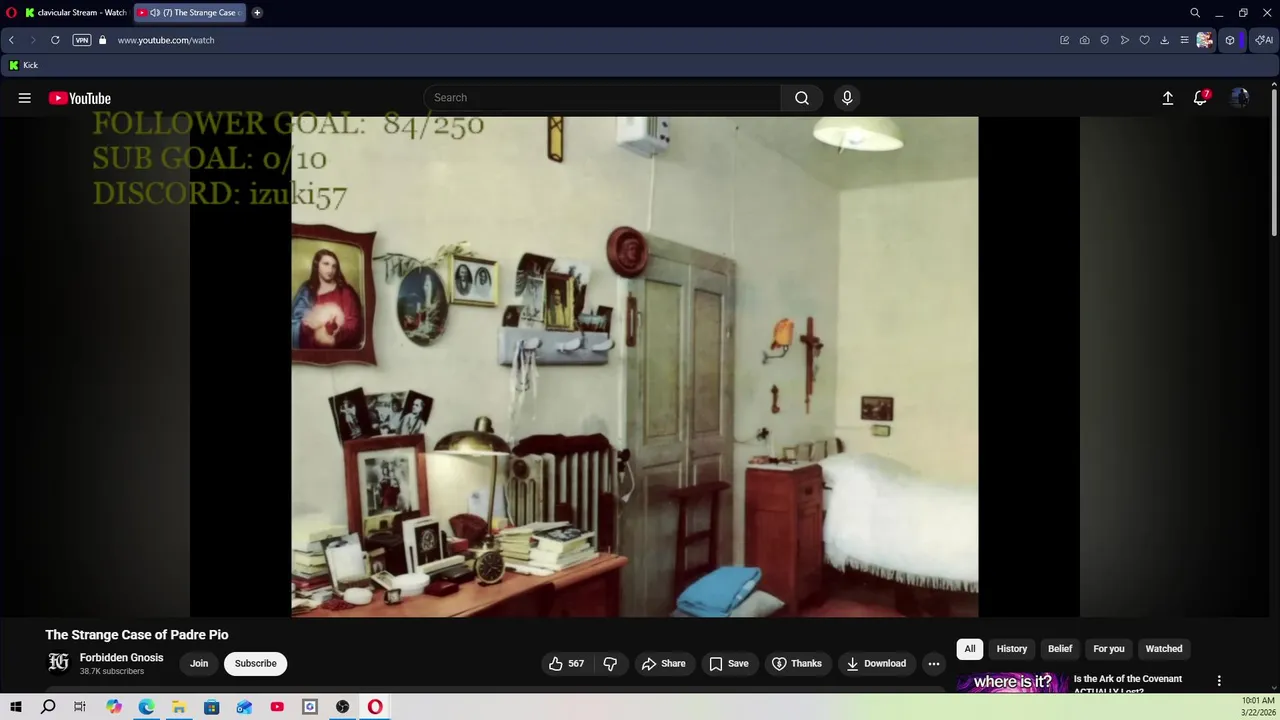Viewport: 1280px width, 720px height.
Task: Open the YouTube upload/create icon
Action: [x=1167, y=98]
